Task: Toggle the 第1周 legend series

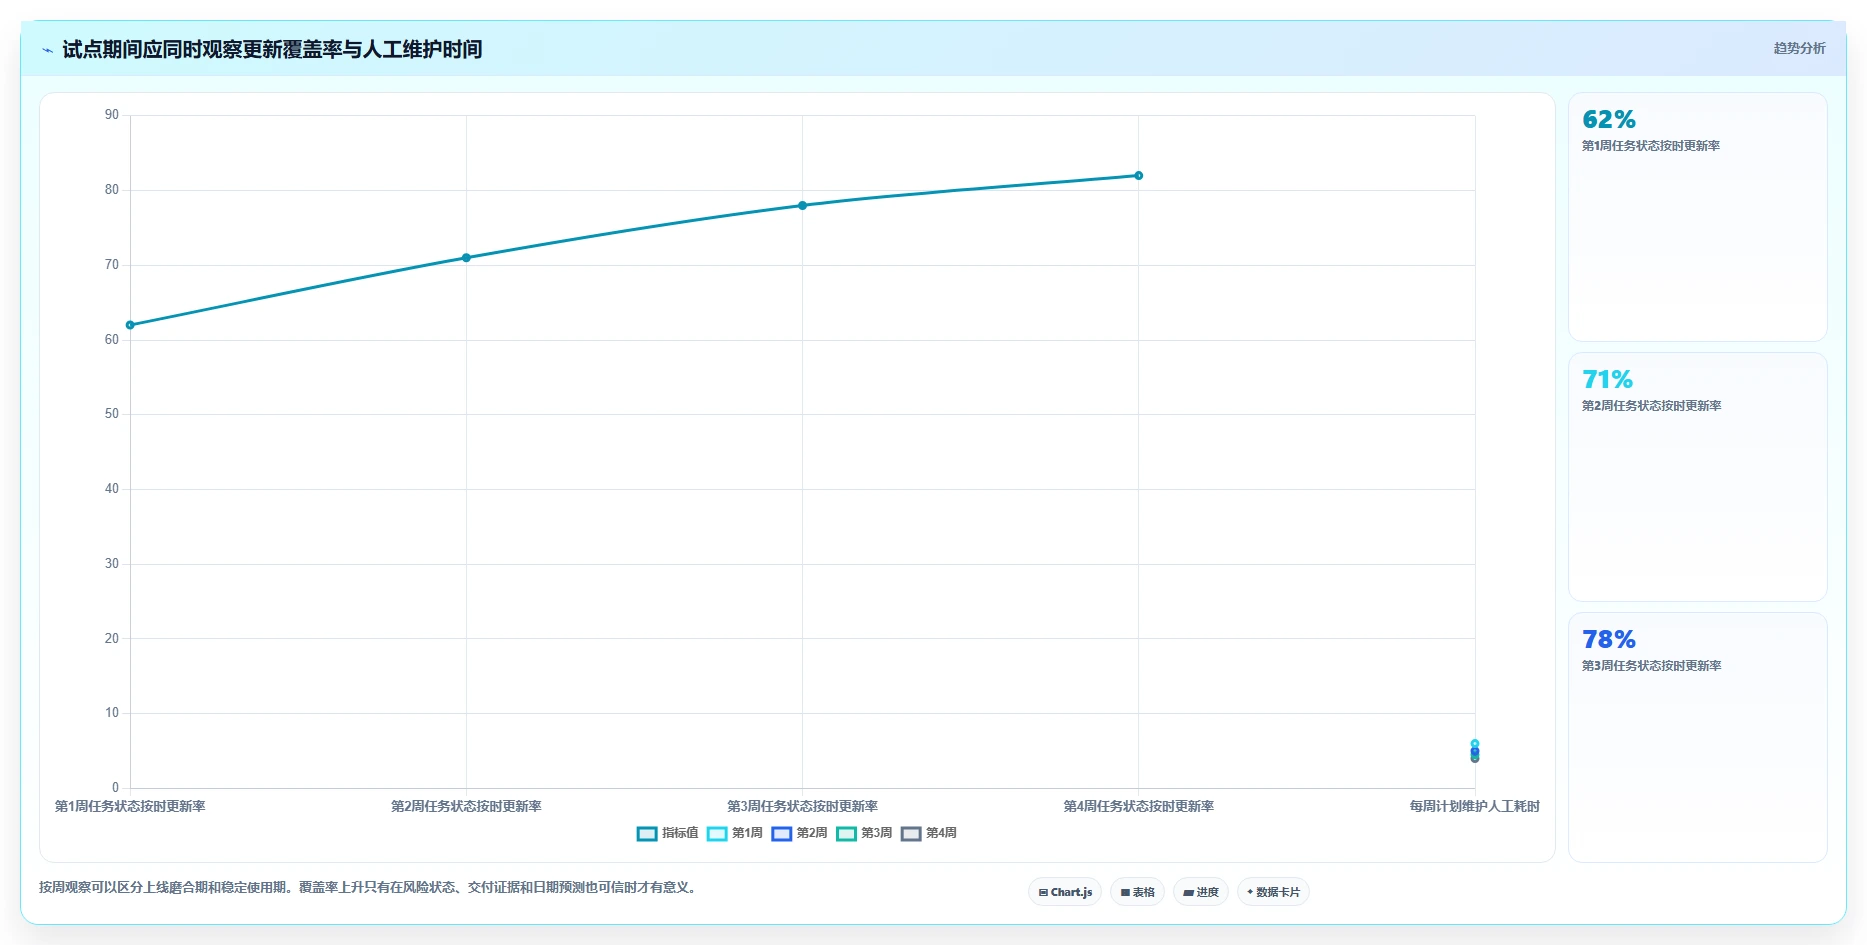Action: [734, 833]
